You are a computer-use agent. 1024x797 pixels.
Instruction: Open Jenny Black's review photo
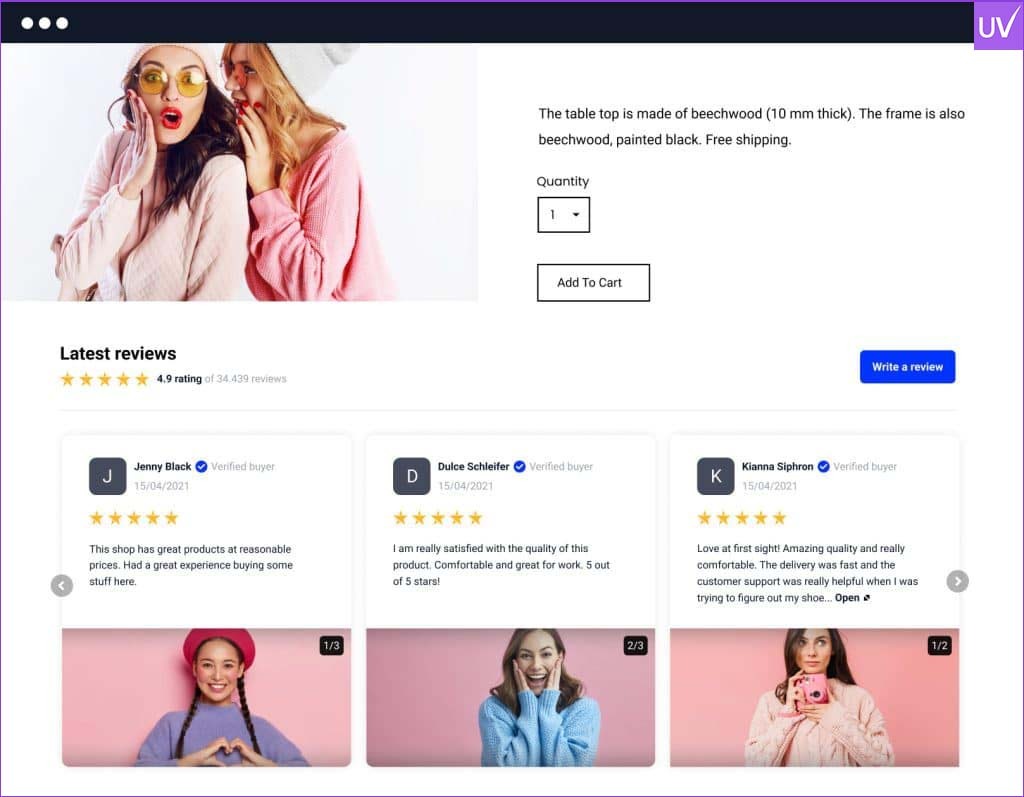tap(206, 697)
